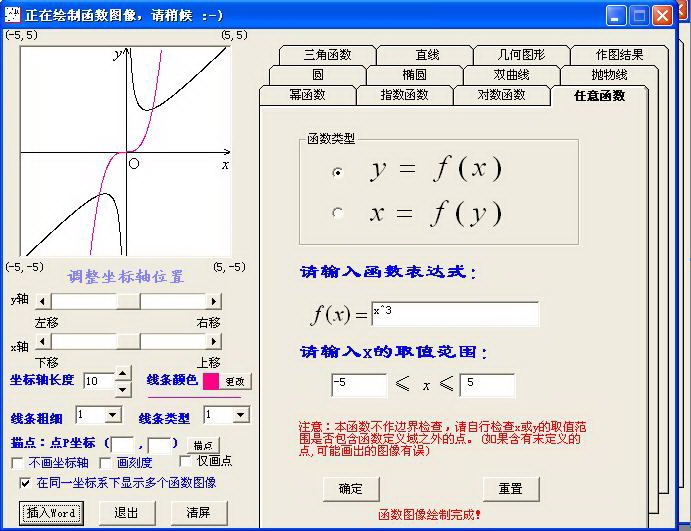Increase 坐标轴长度 with the up arrow

[x=123, y=374]
